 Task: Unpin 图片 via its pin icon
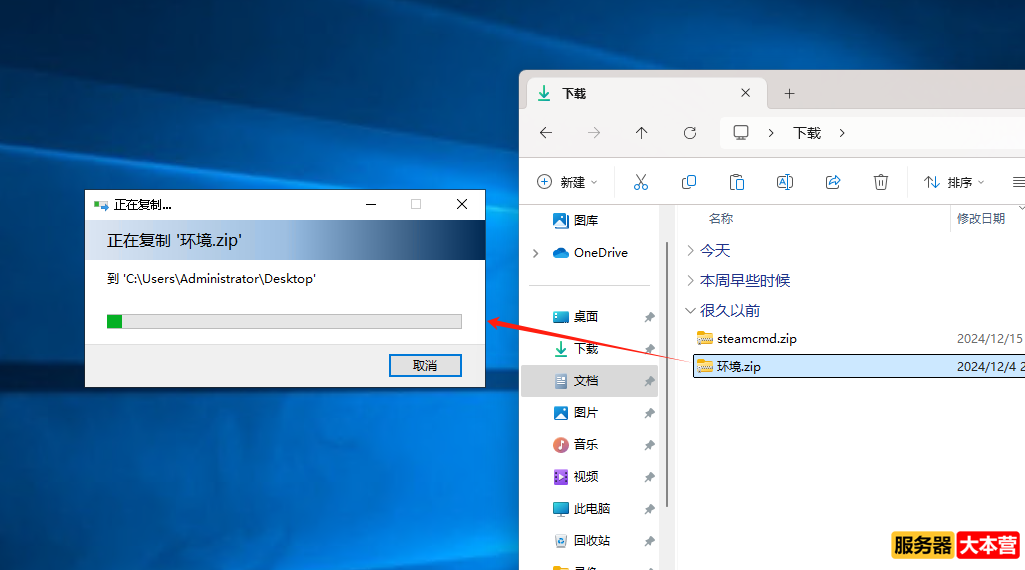649,413
